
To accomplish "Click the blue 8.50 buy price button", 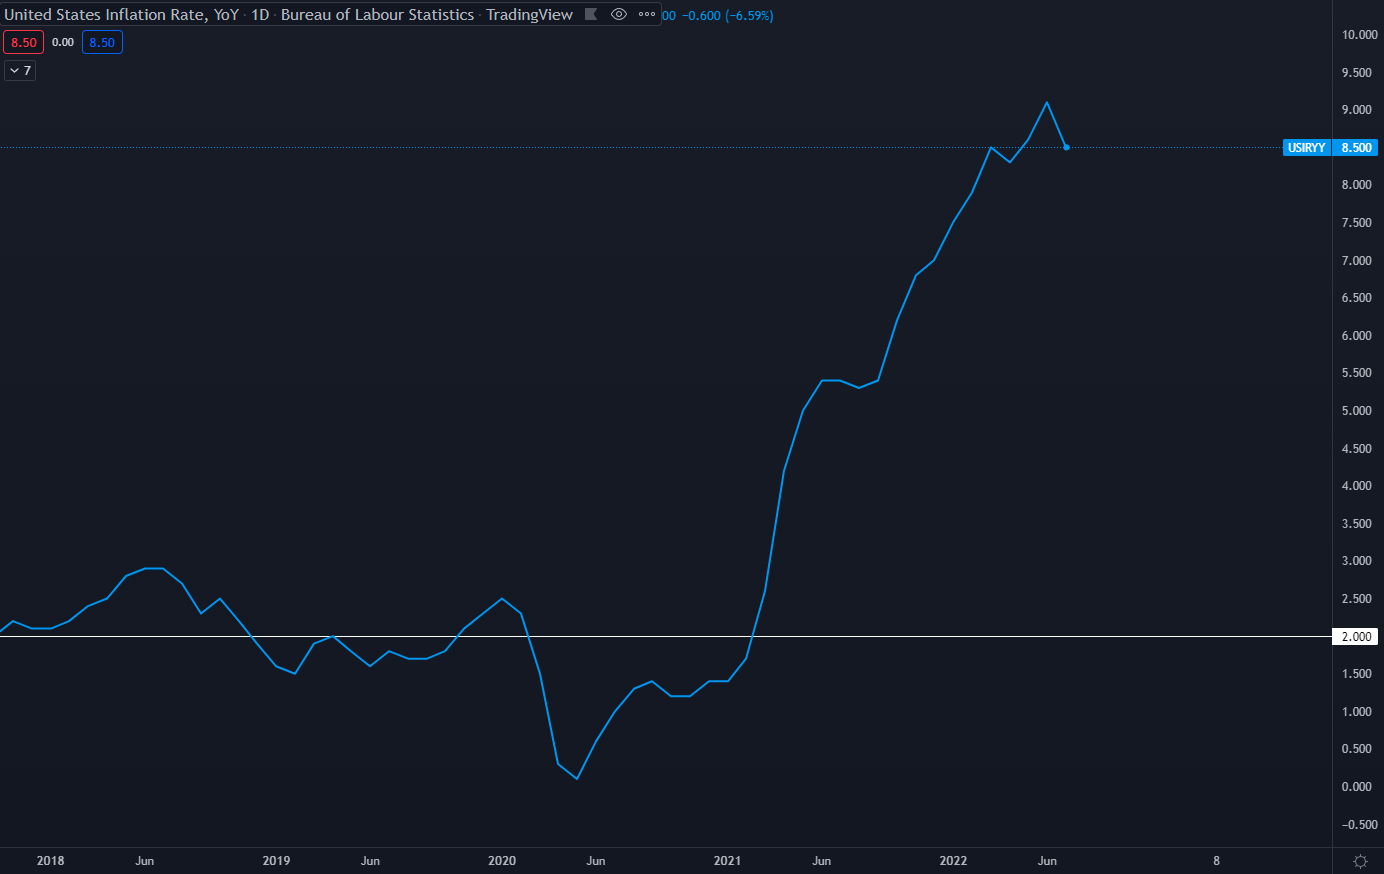I will (x=102, y=42).
